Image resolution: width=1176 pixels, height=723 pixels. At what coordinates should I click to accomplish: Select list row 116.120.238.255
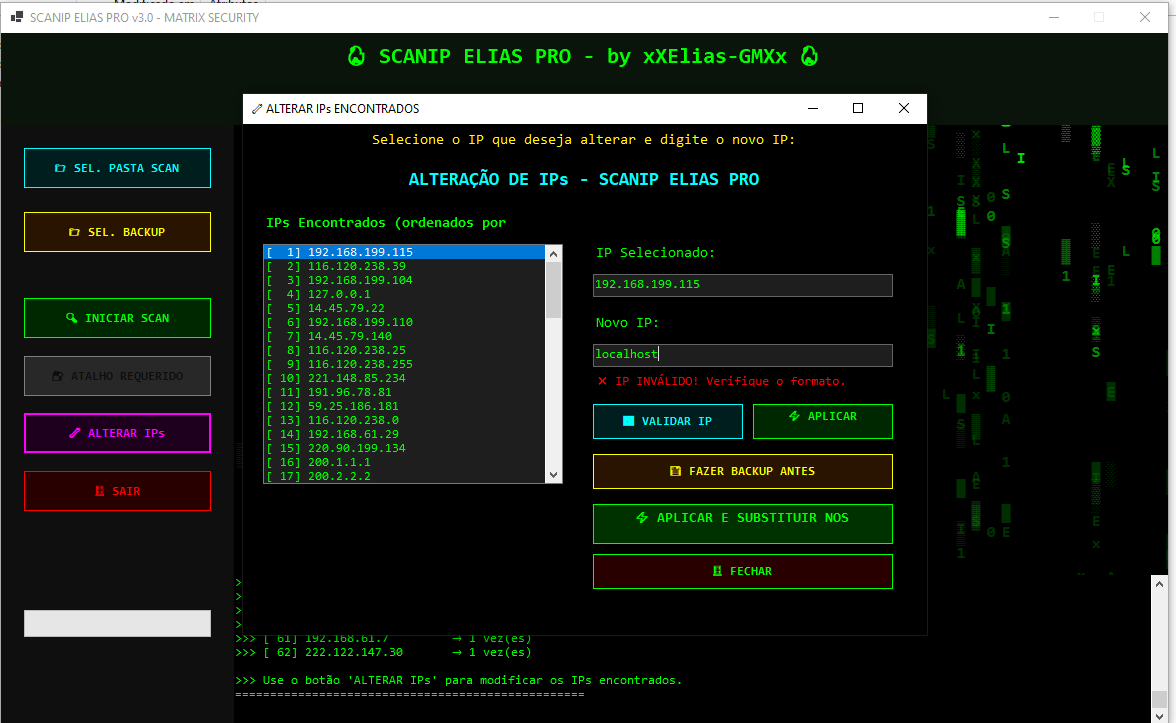click(x=404, y=364)
